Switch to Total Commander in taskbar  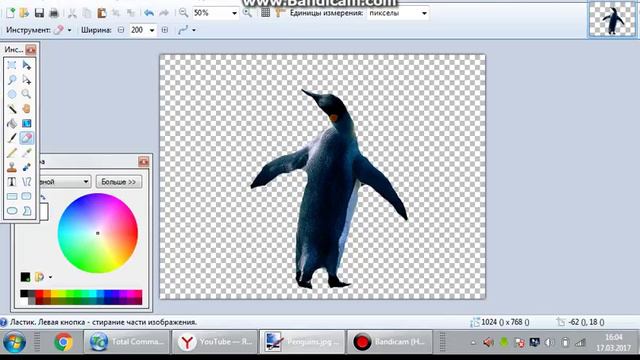pyautogui.click(x=127, y=342)
